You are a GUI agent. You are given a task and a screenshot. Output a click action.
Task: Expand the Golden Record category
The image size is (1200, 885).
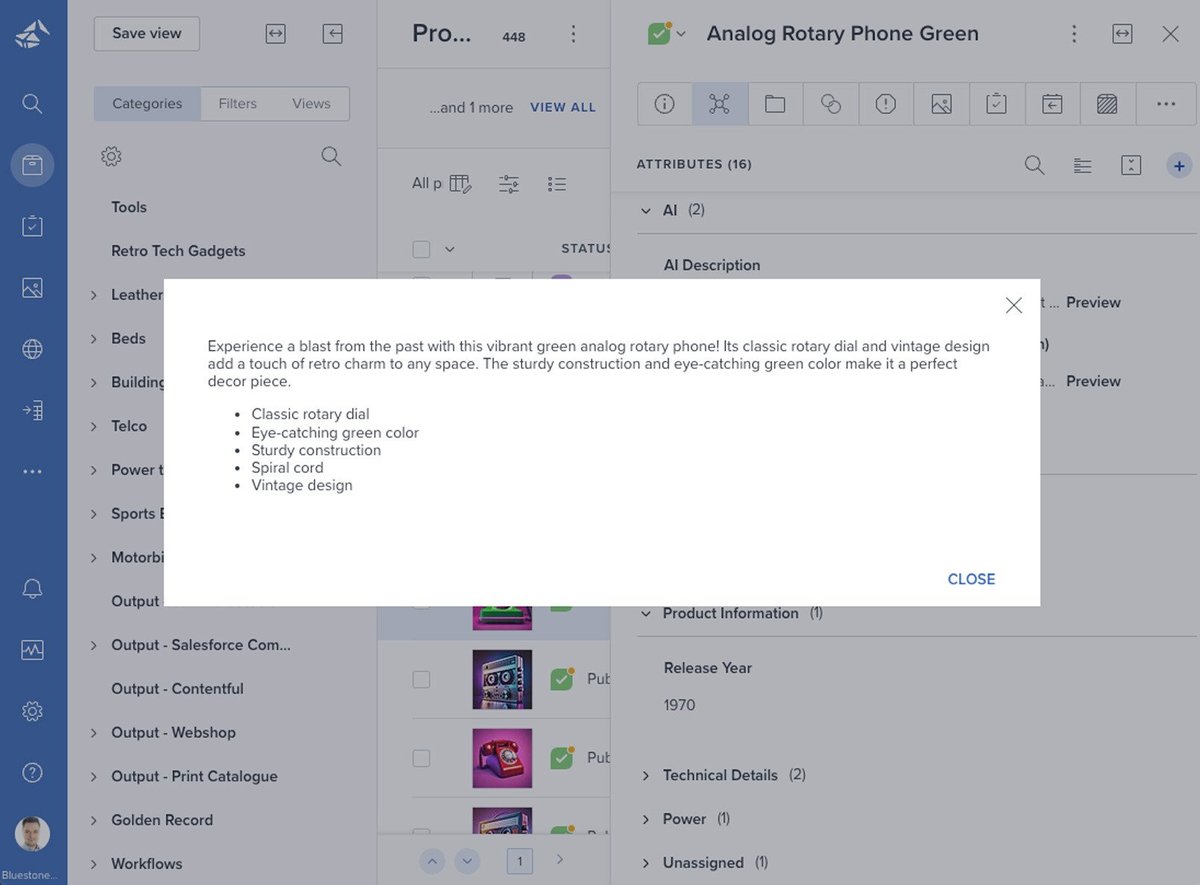click(93, 820)
